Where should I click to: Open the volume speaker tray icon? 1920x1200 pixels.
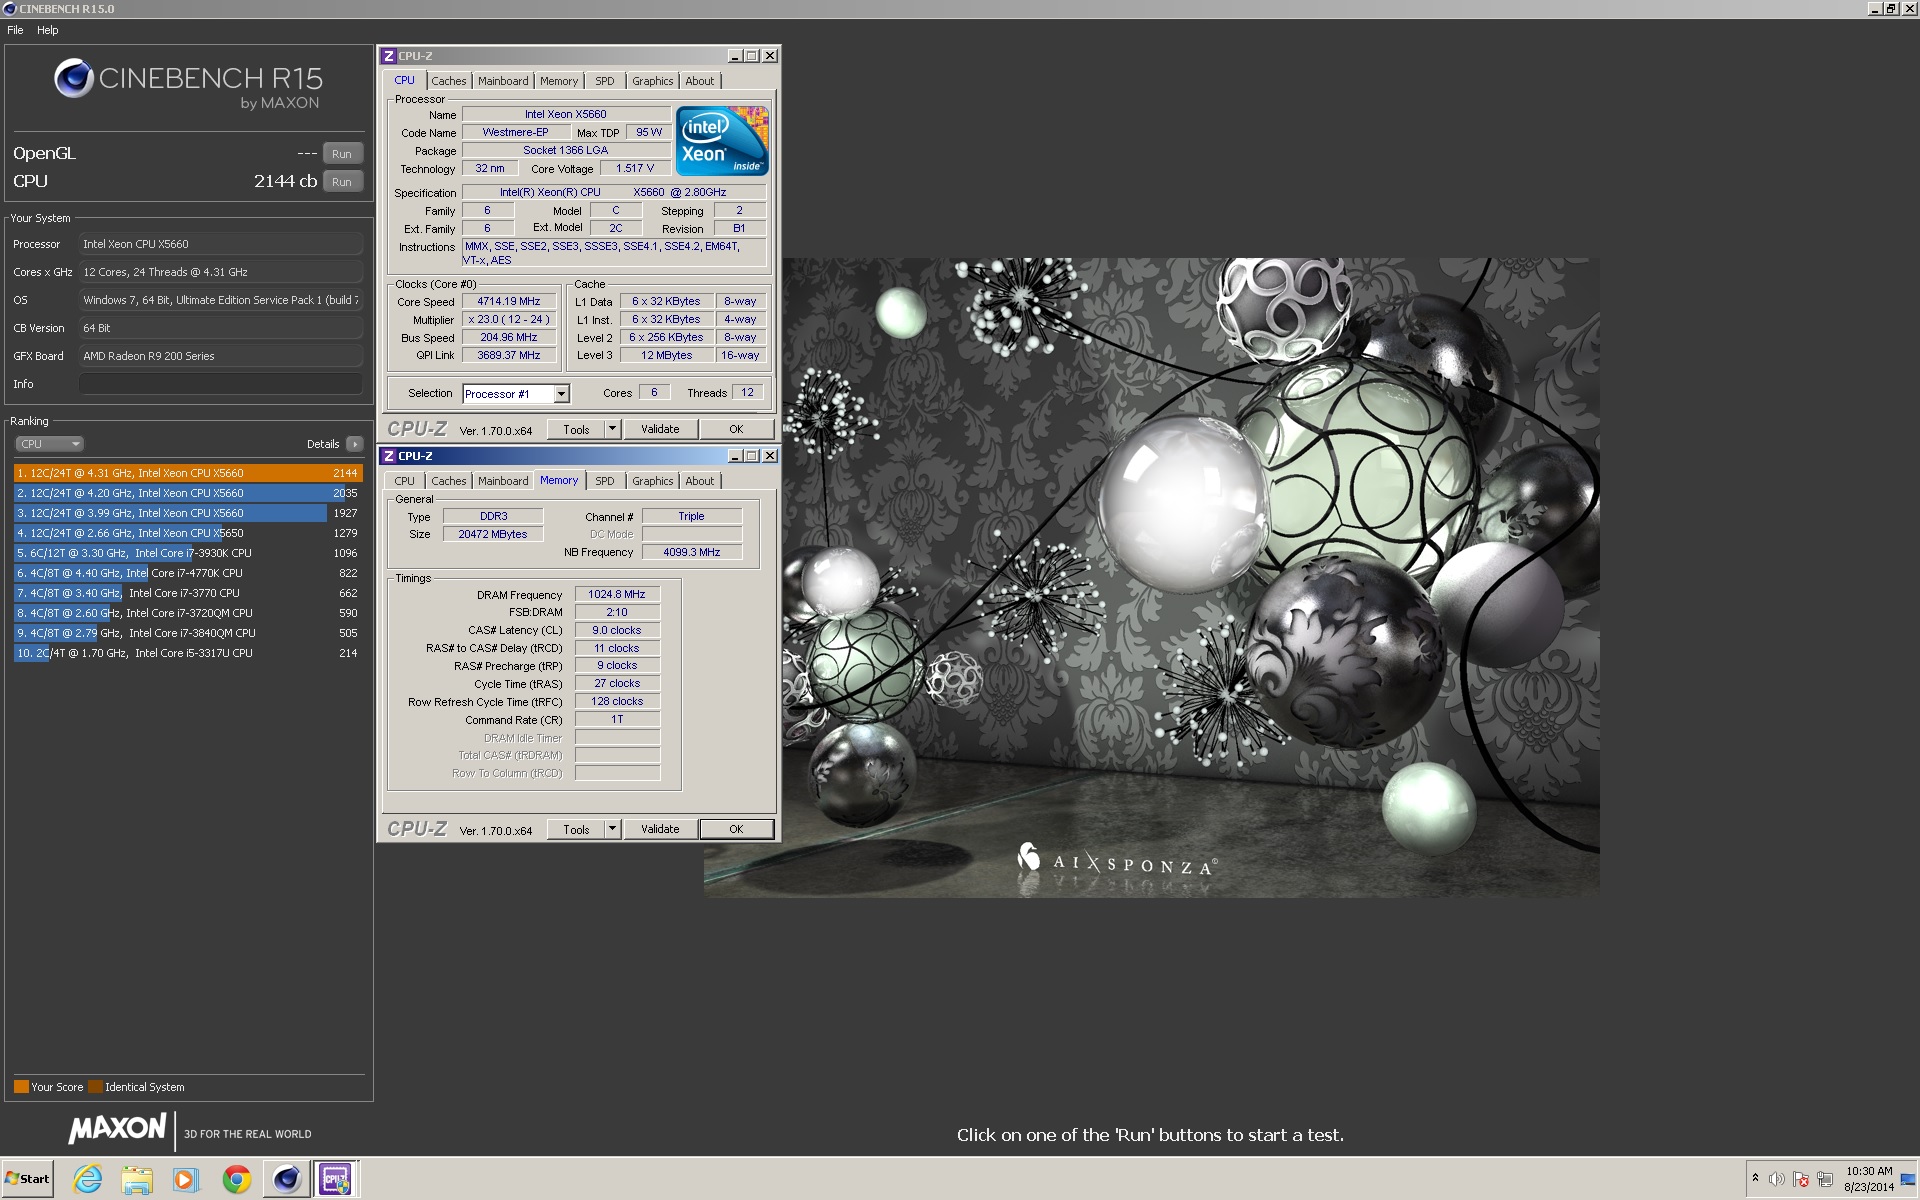(1777, 1179)
